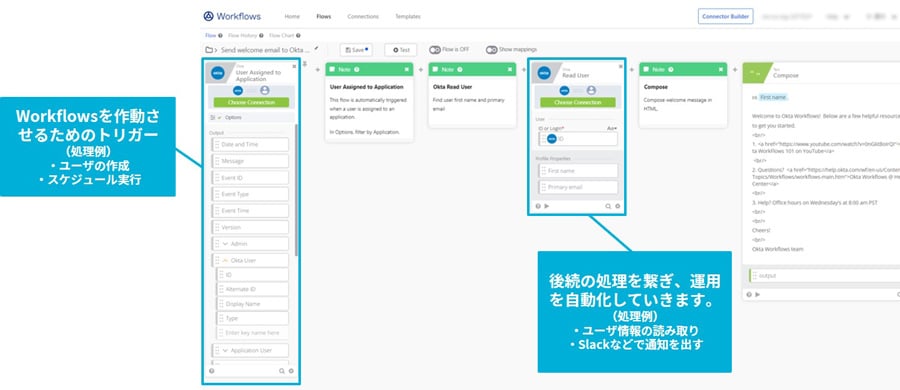Click the help icon on Okta Read User note header
The width and height of the screenshot is (900, 390).
(459, 69)
